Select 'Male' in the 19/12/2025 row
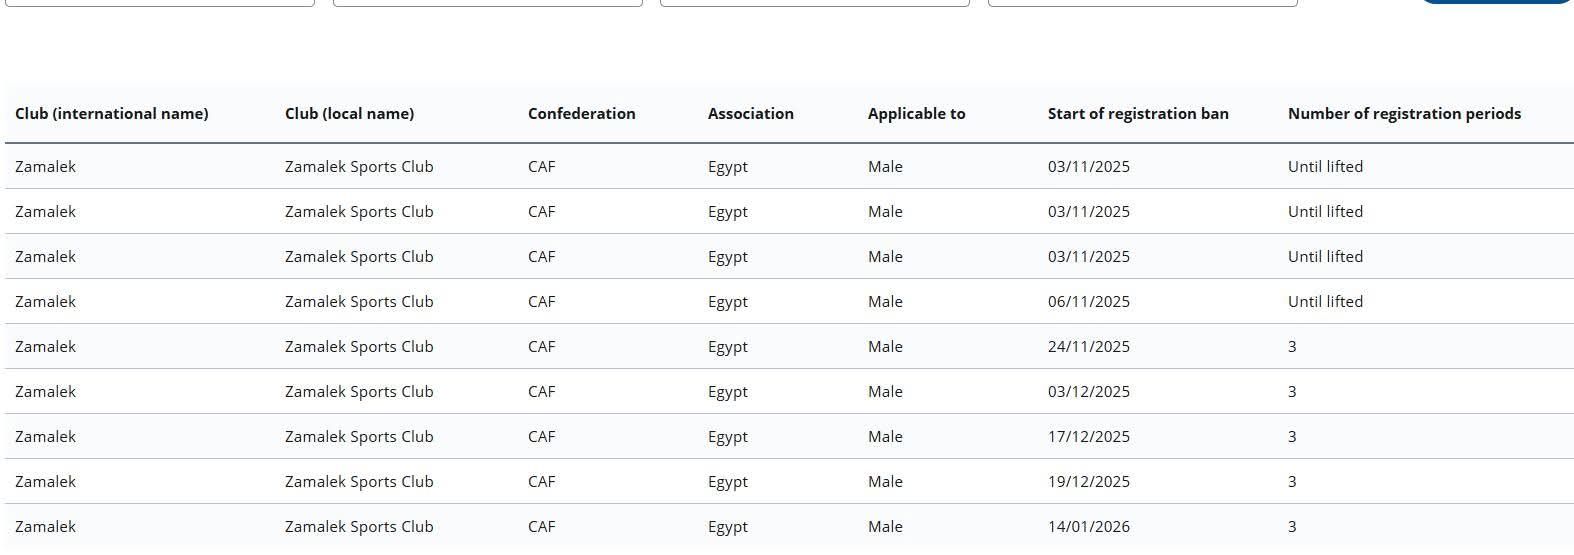Viewport: 1574px width, 555px height. pos(885,482)
